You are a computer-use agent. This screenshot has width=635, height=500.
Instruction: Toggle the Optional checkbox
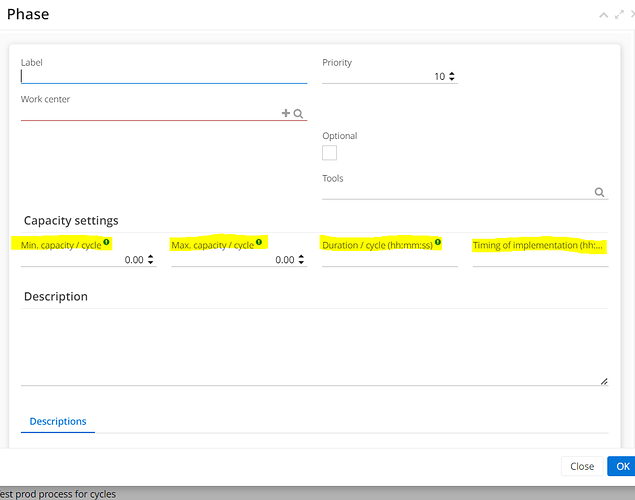pyautogui.click(x=329, y=153)
